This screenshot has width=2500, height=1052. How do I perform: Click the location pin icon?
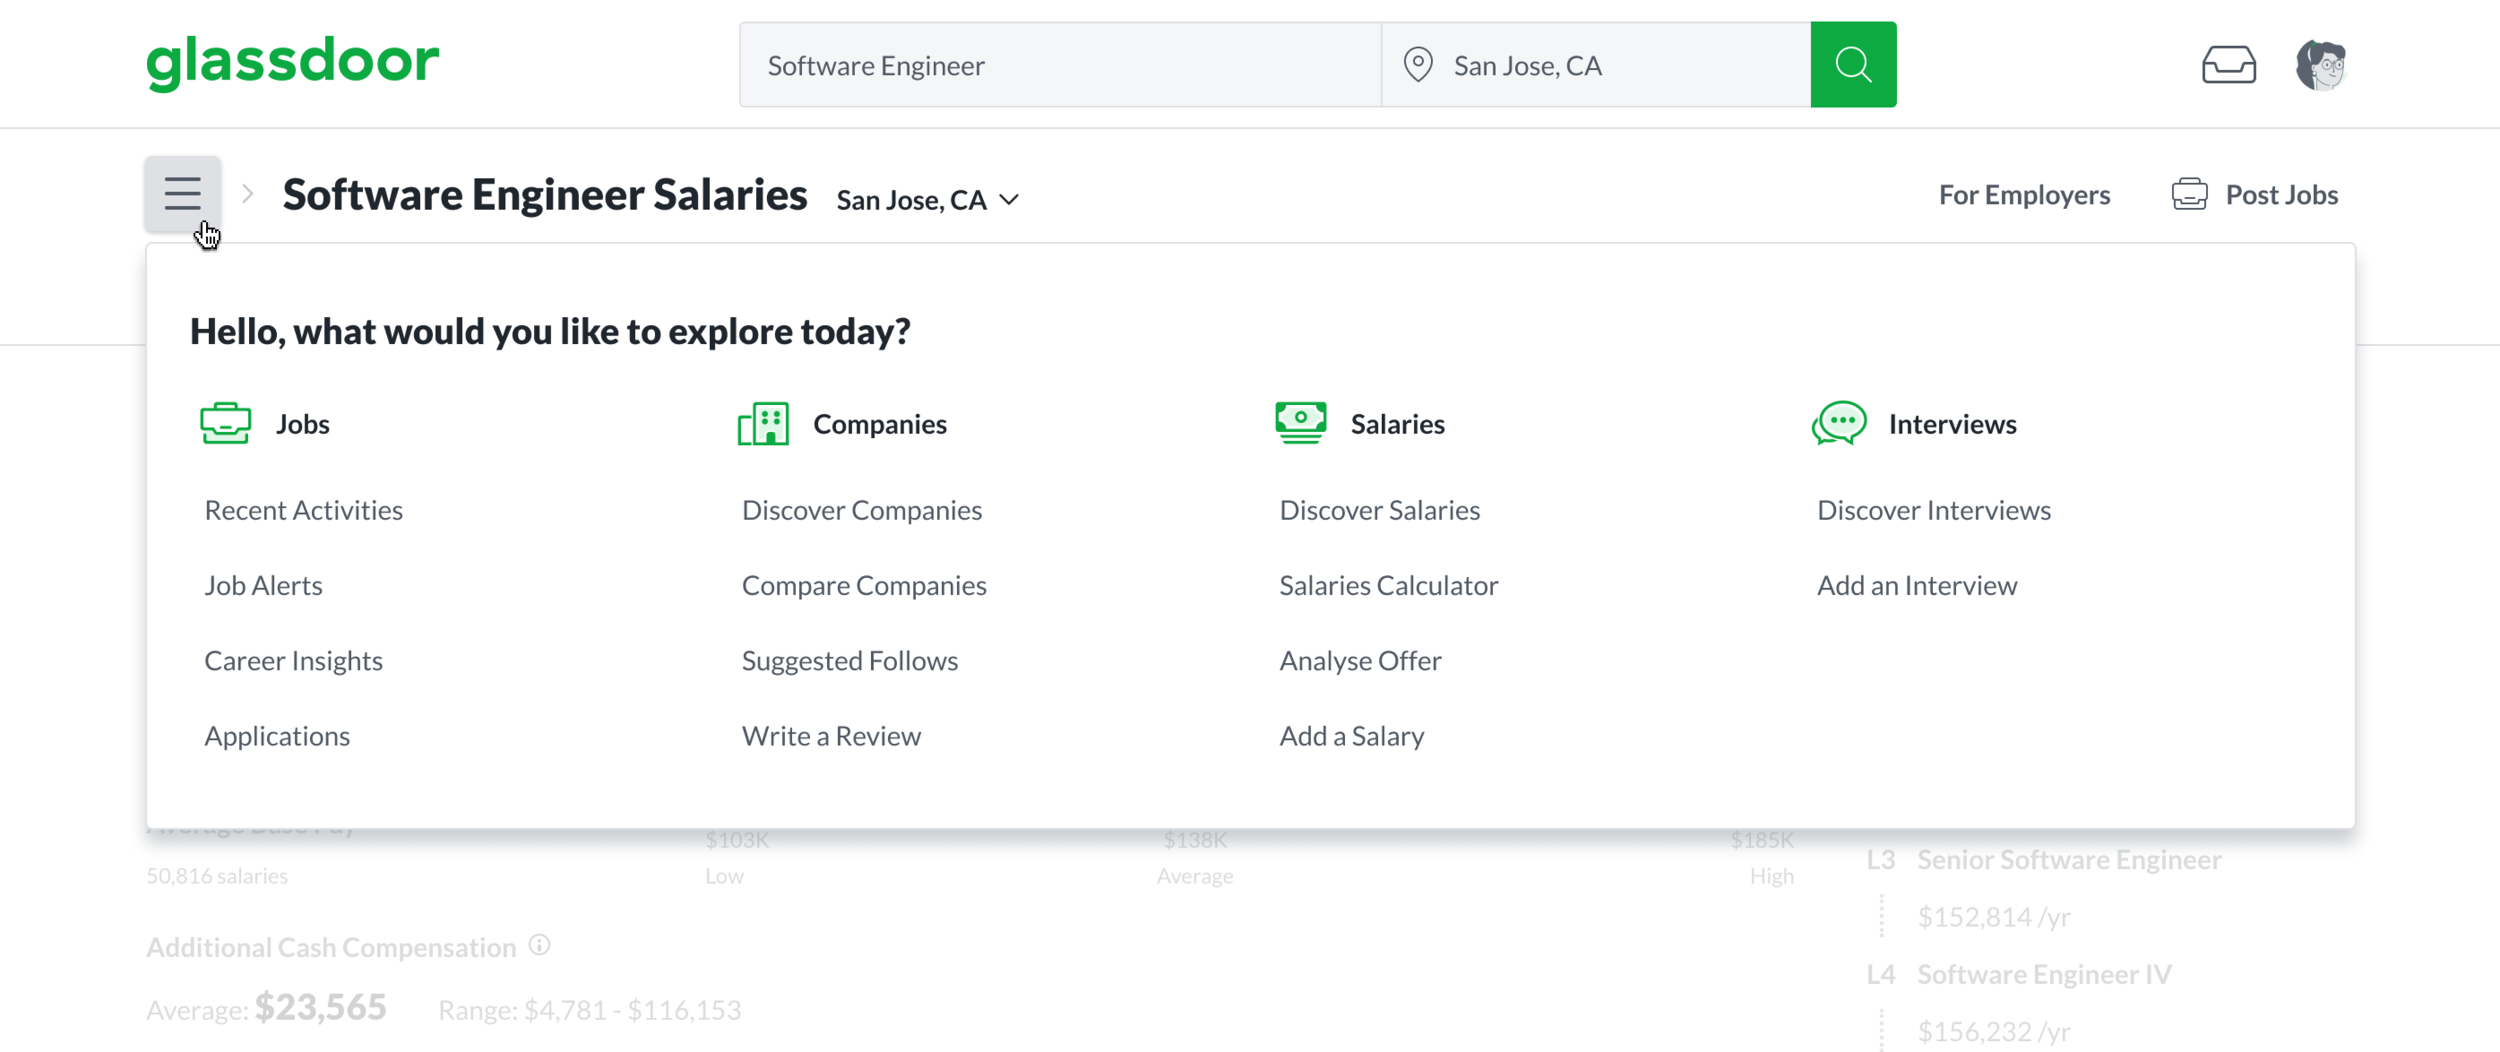(1417, 65)
